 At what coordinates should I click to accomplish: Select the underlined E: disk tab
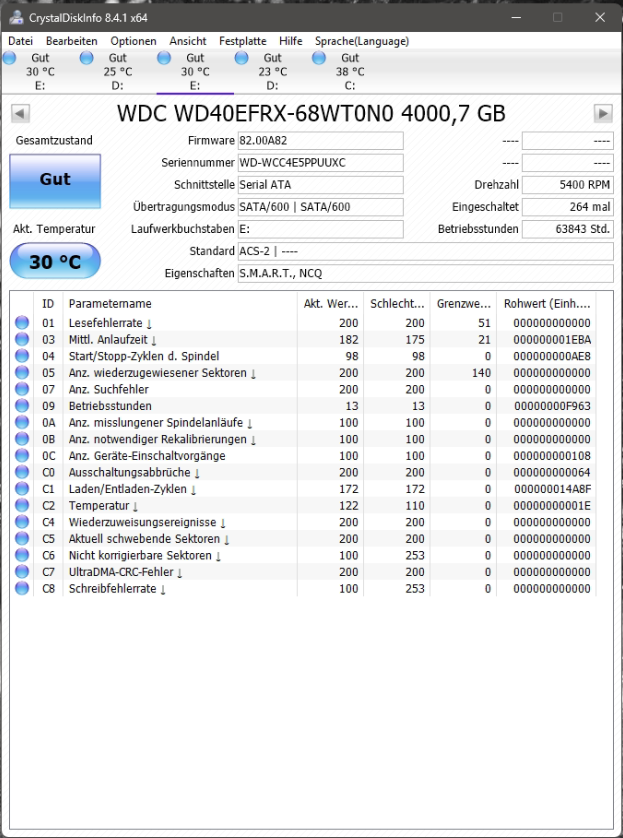click(194, 72)
